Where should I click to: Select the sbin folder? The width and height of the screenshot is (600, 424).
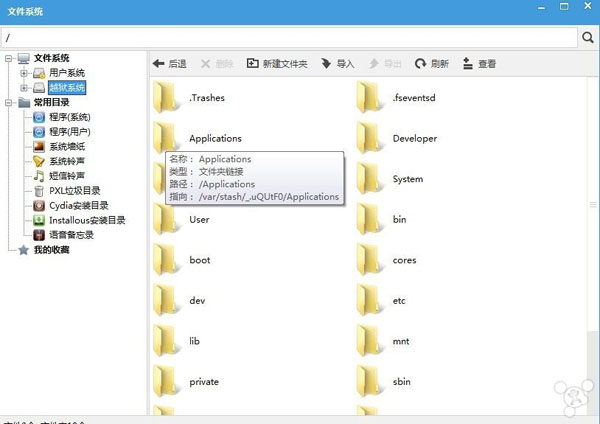click(x=384, y=382)
